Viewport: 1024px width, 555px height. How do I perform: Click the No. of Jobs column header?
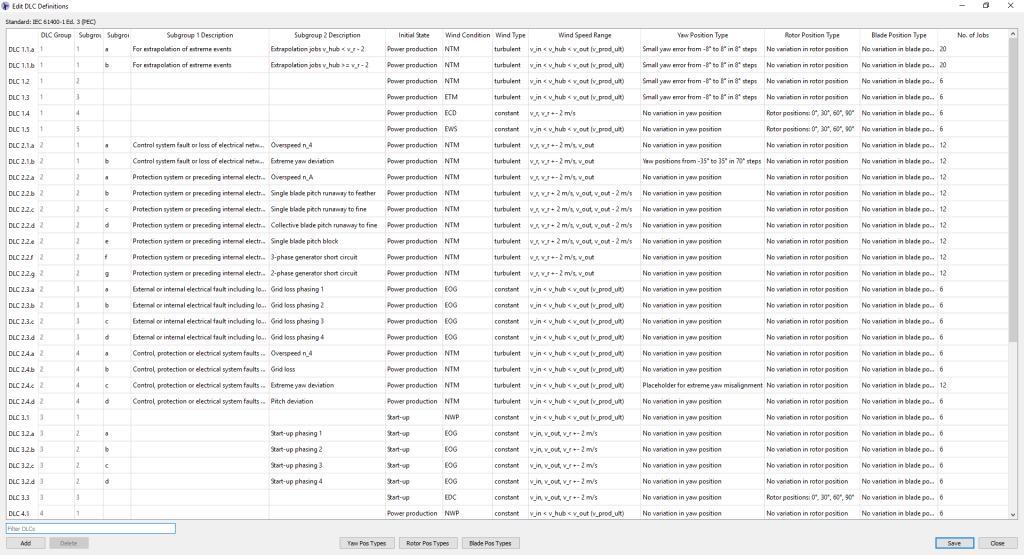[971, 35]
